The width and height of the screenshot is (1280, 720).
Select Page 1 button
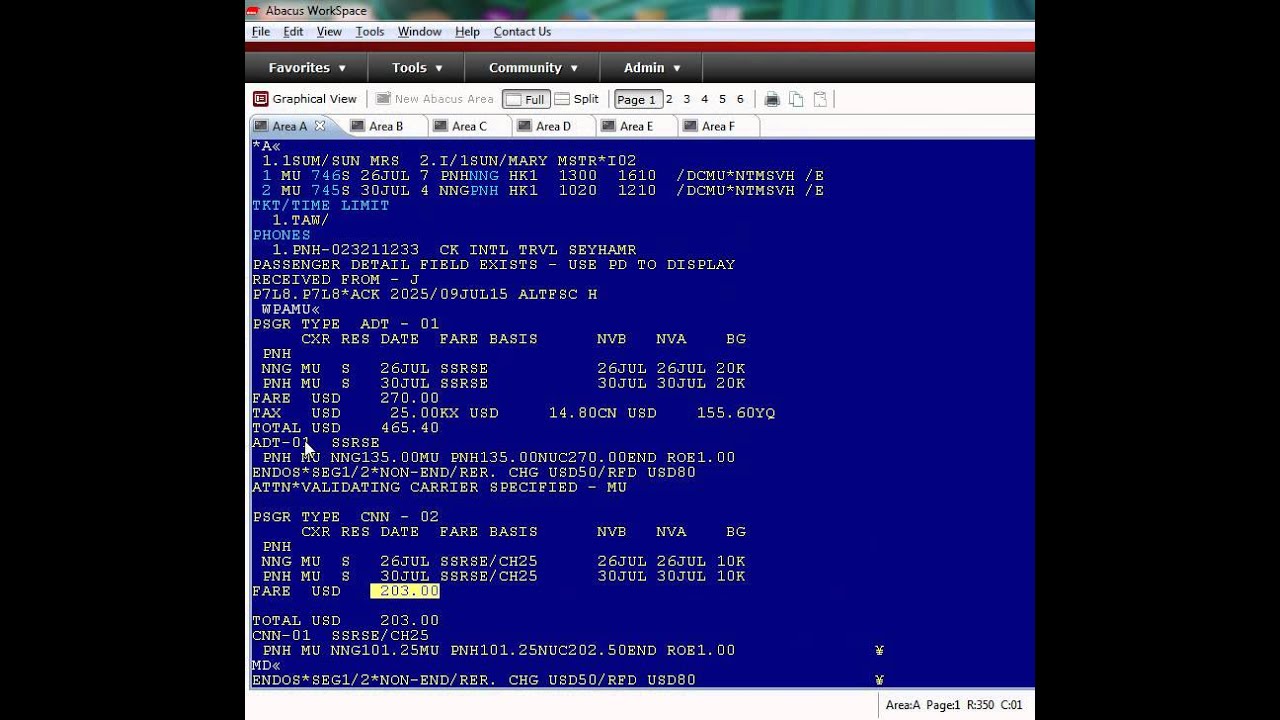pyautogui.click(x=636, y=99)
